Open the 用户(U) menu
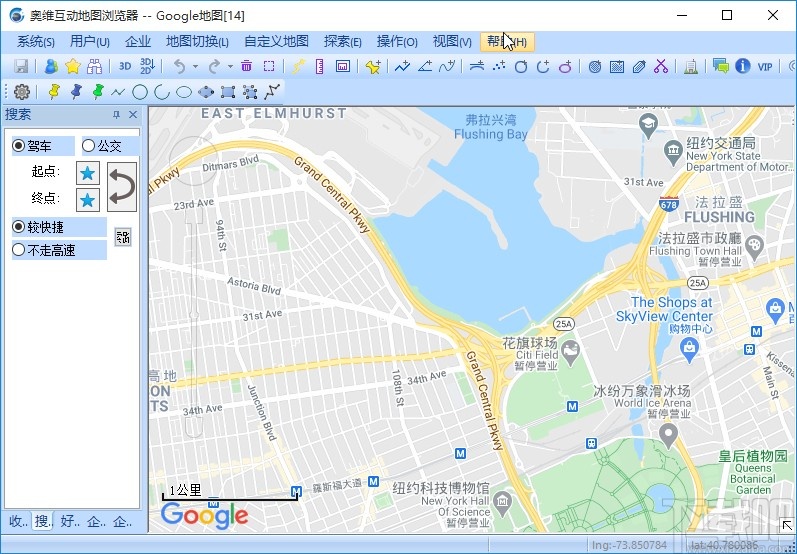This screenshot has width=797, height=554. tap(90, 42)
